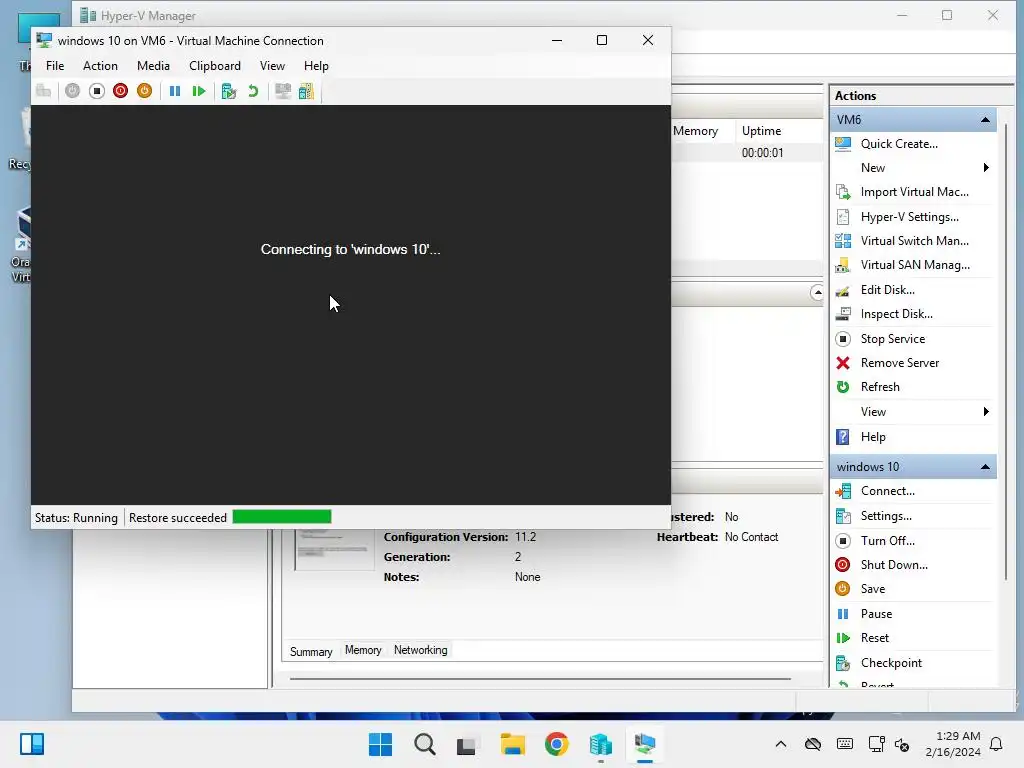The image size is (1024, 768).
Task: Click Save in windows 10 actions
Action: click(872, 589)
